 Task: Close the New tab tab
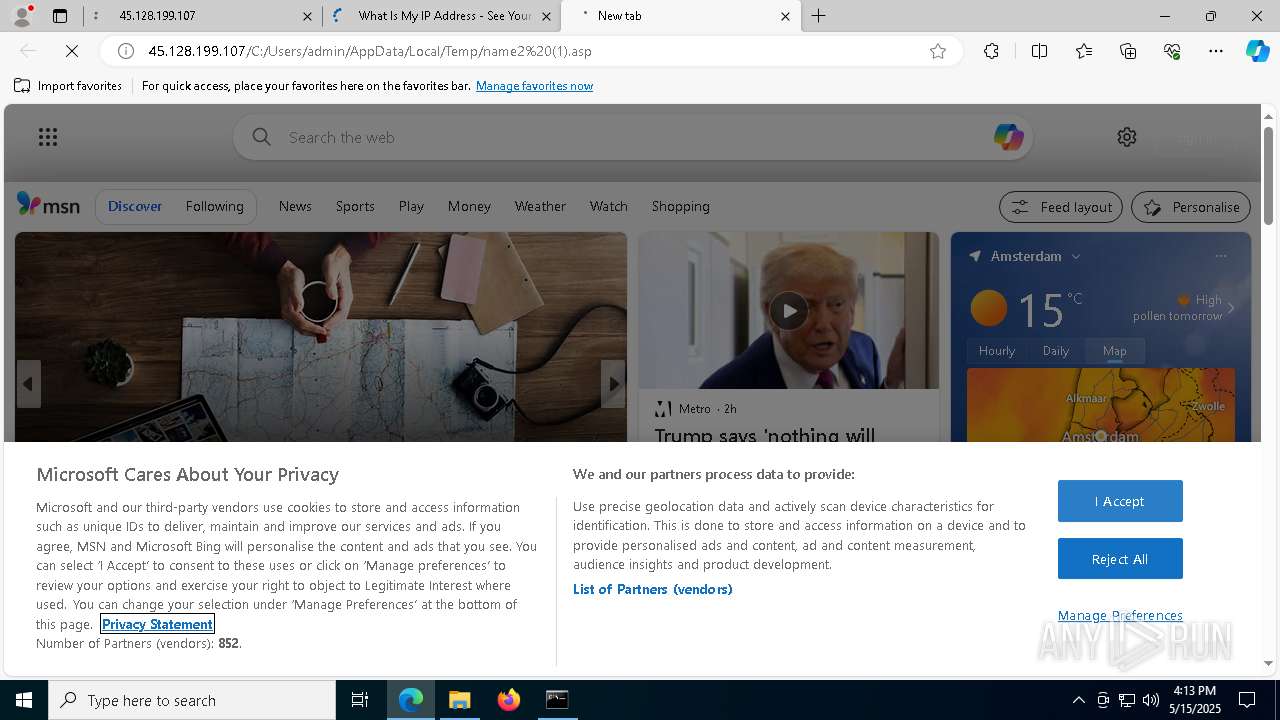click(x=785, y=16)
